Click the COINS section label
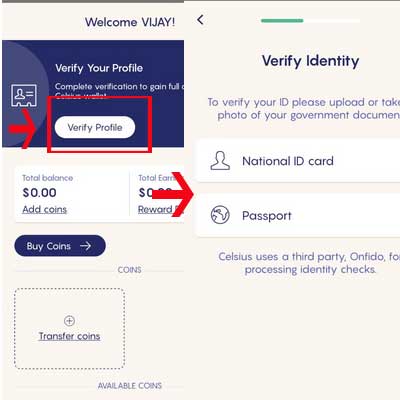The width and height of the screenshot is (400, 400). pyautogui.click(x=129, y=270)
